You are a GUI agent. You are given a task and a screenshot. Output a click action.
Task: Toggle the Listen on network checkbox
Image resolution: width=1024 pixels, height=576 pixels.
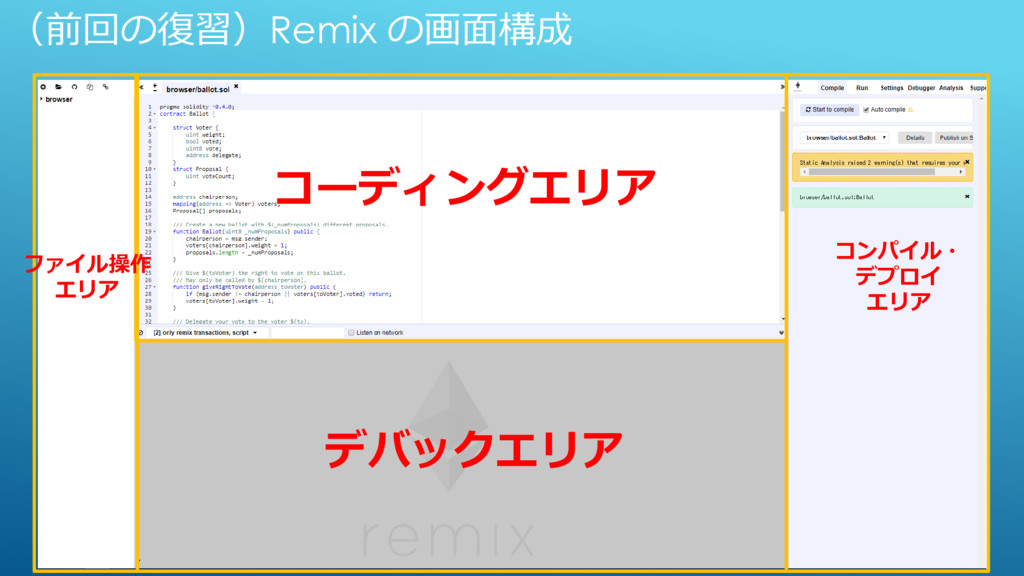click(x=351, y=333)
